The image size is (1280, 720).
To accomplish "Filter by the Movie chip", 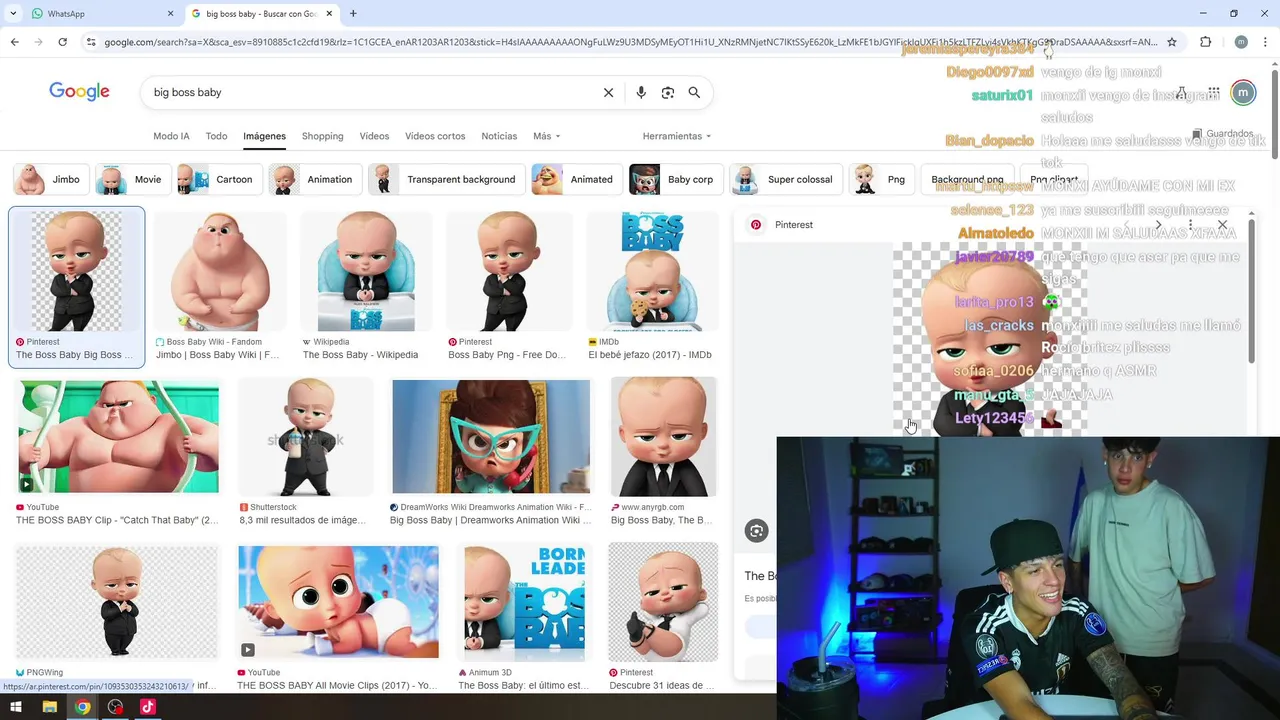I will [x=131, y=179].
